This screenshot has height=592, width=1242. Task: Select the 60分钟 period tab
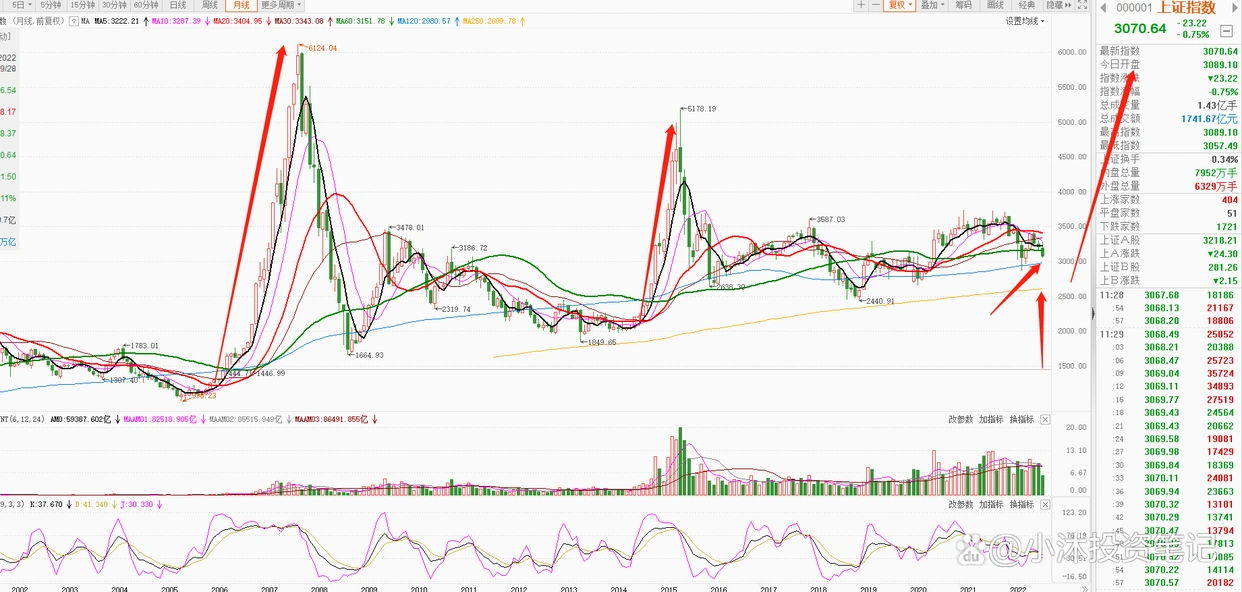pos(146,5)
